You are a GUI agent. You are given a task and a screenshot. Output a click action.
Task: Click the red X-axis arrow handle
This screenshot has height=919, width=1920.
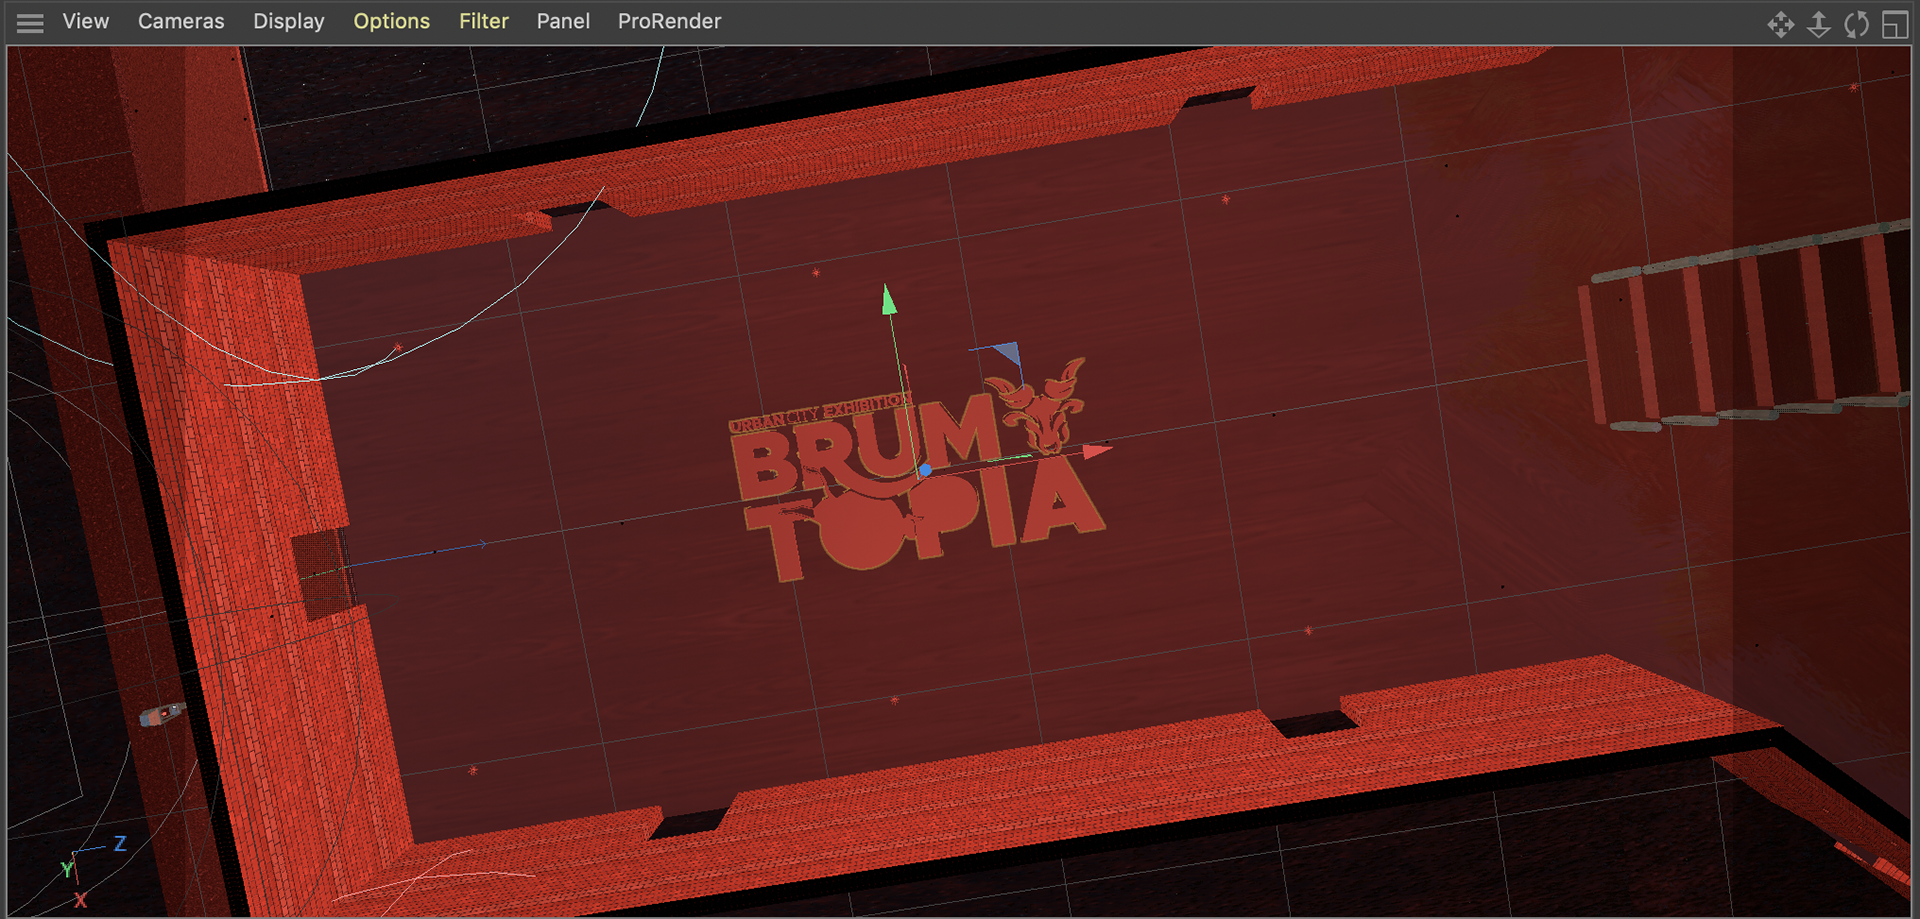pos(1097,452)
